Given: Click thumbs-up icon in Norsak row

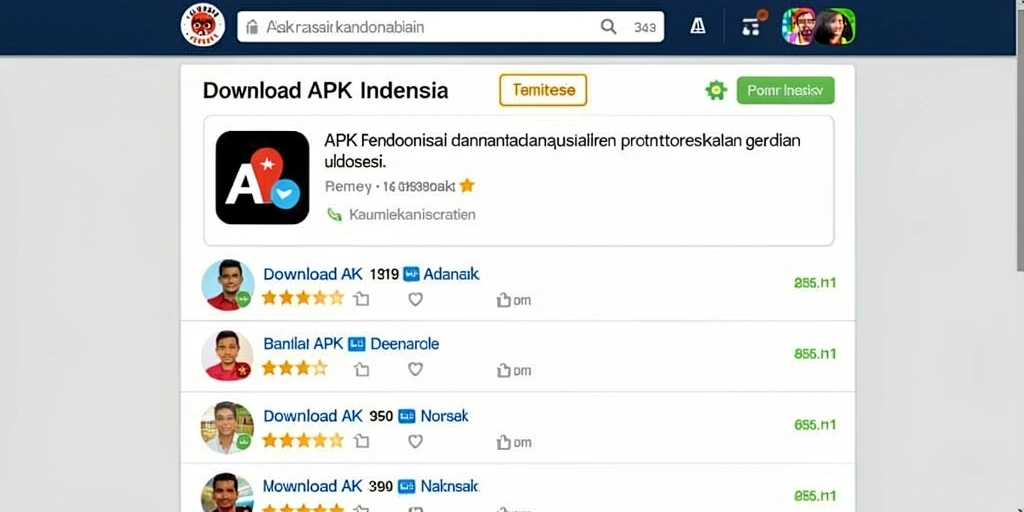Looking at the screenshot, I should (x=504, y=442).
